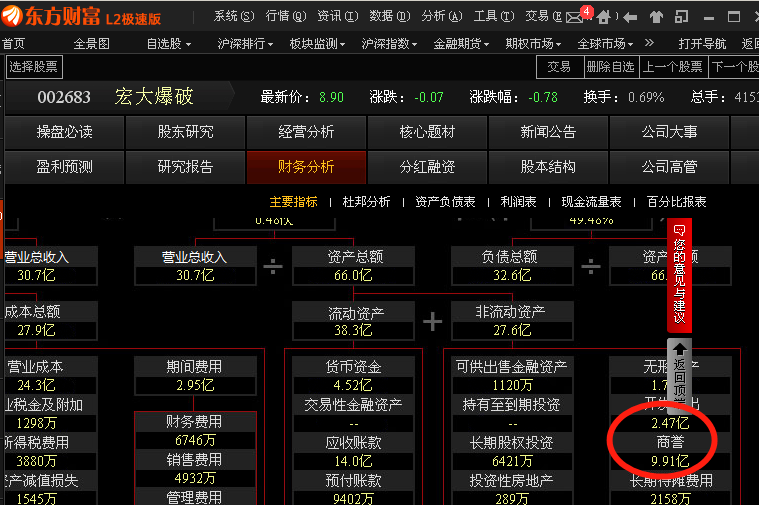Switch to 操盘必读 tab
The image size is (759, 505).
[x=64, y=132]
